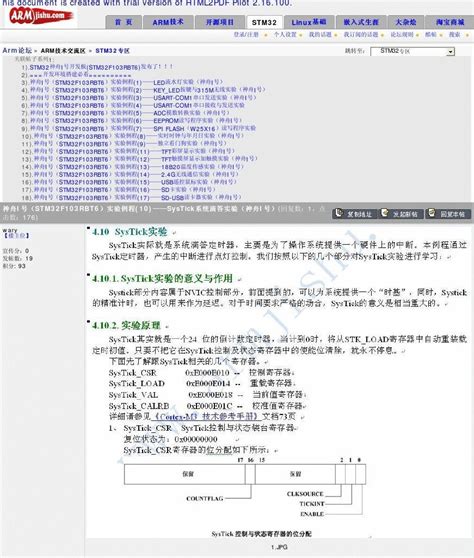
Task: Click the 回复本帖 reply button
Action: (x=448, y=214)
